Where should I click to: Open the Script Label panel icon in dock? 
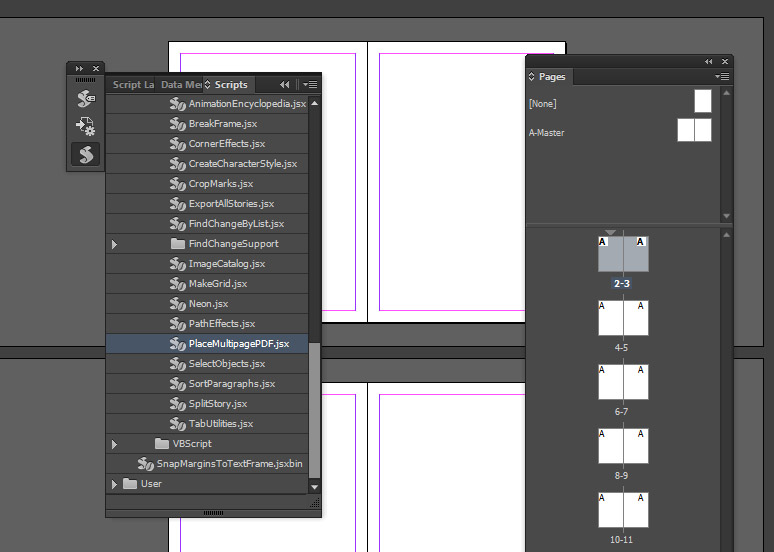[85, 99]
